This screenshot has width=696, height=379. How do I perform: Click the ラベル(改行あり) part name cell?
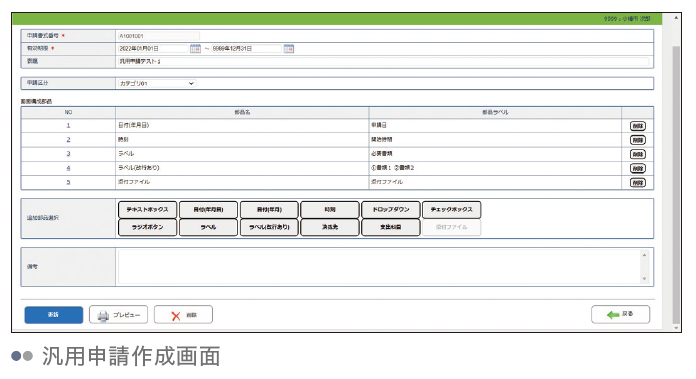pos(242,168)
